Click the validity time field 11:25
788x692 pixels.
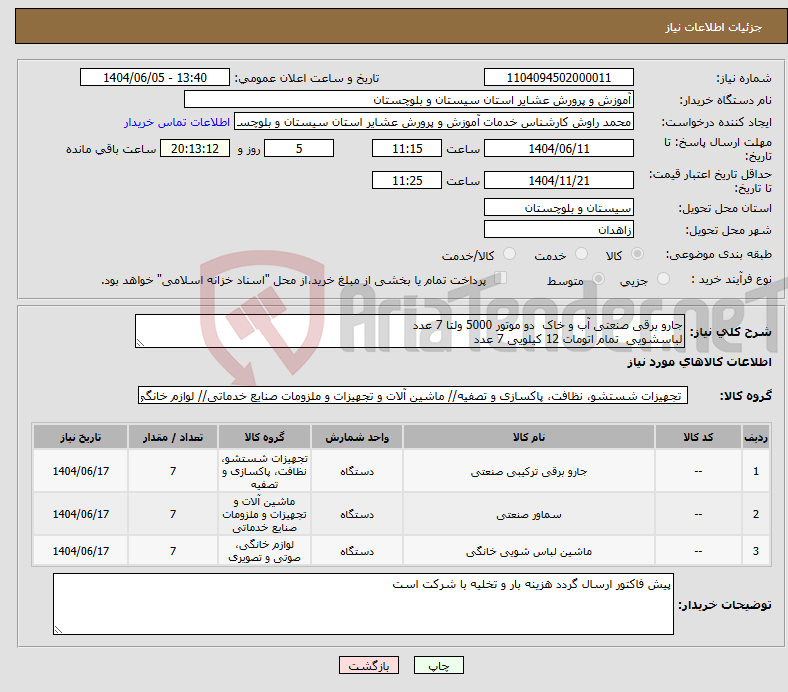(407, 180)
